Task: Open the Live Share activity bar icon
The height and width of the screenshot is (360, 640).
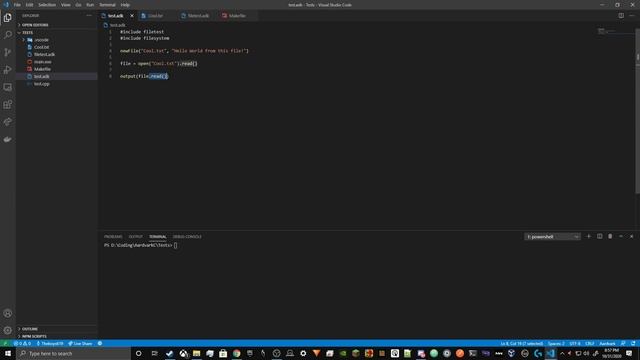Action: (x=7, y=122)
